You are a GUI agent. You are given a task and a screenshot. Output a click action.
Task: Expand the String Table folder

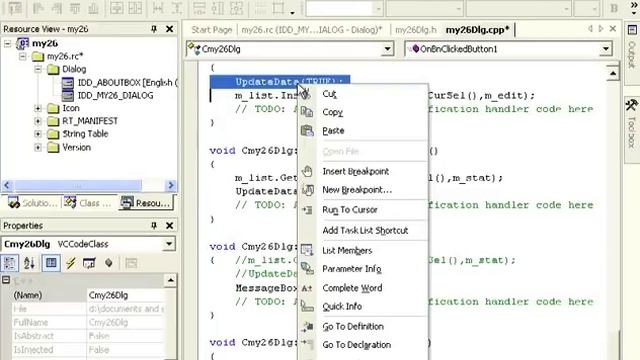click(38, 134)
